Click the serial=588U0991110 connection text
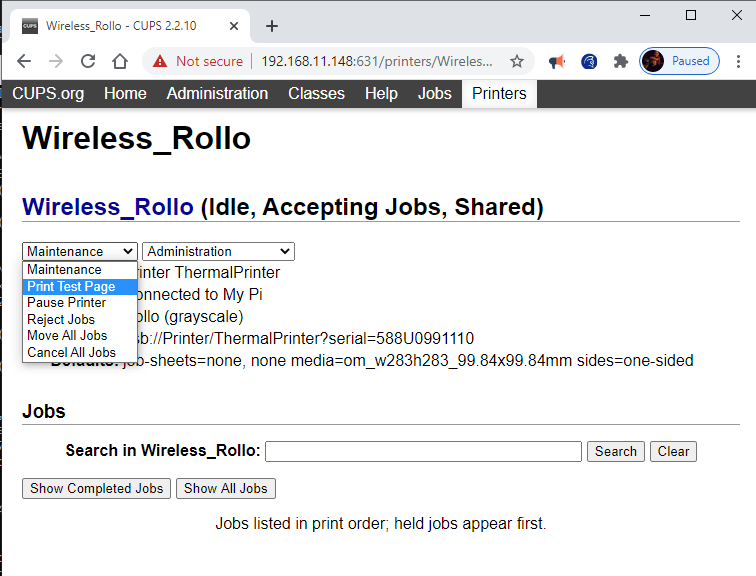The height and width of the screenshot is (576, 756). tap(401, 338)
